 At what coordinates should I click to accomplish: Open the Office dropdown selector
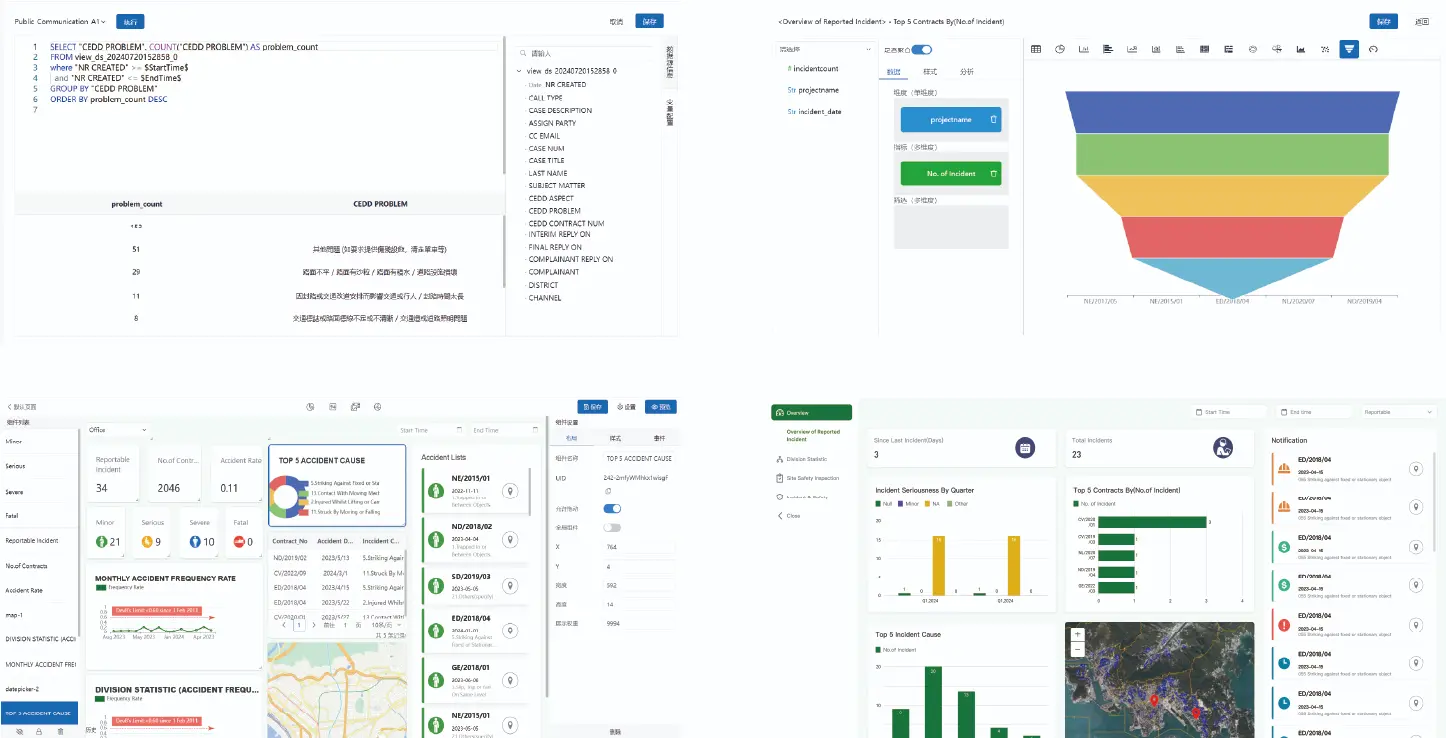pos(117,430)
